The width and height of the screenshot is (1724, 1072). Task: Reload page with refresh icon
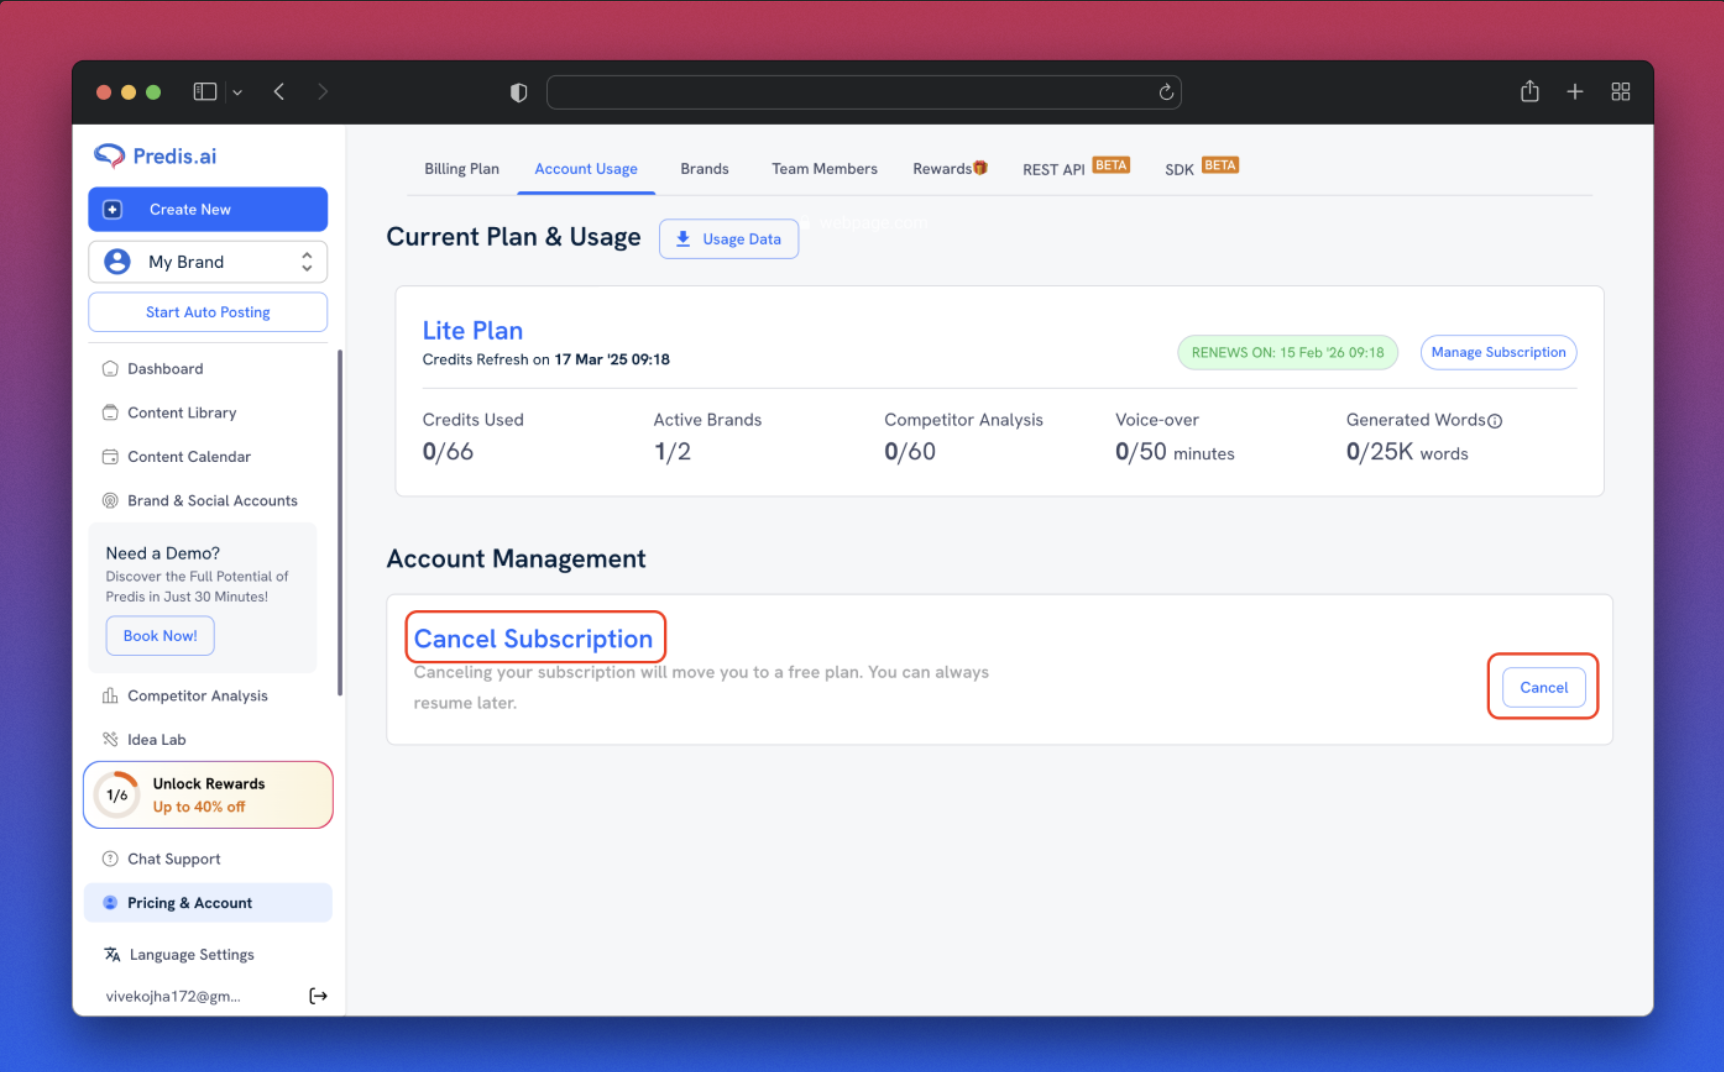click(x=1165, y=92)
